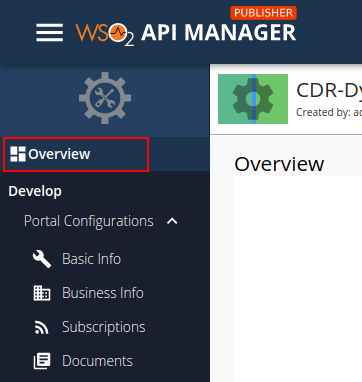Click the Subscriptions feed icon
Viewport: 362px width, 382px height.
(x=42, y=327)
